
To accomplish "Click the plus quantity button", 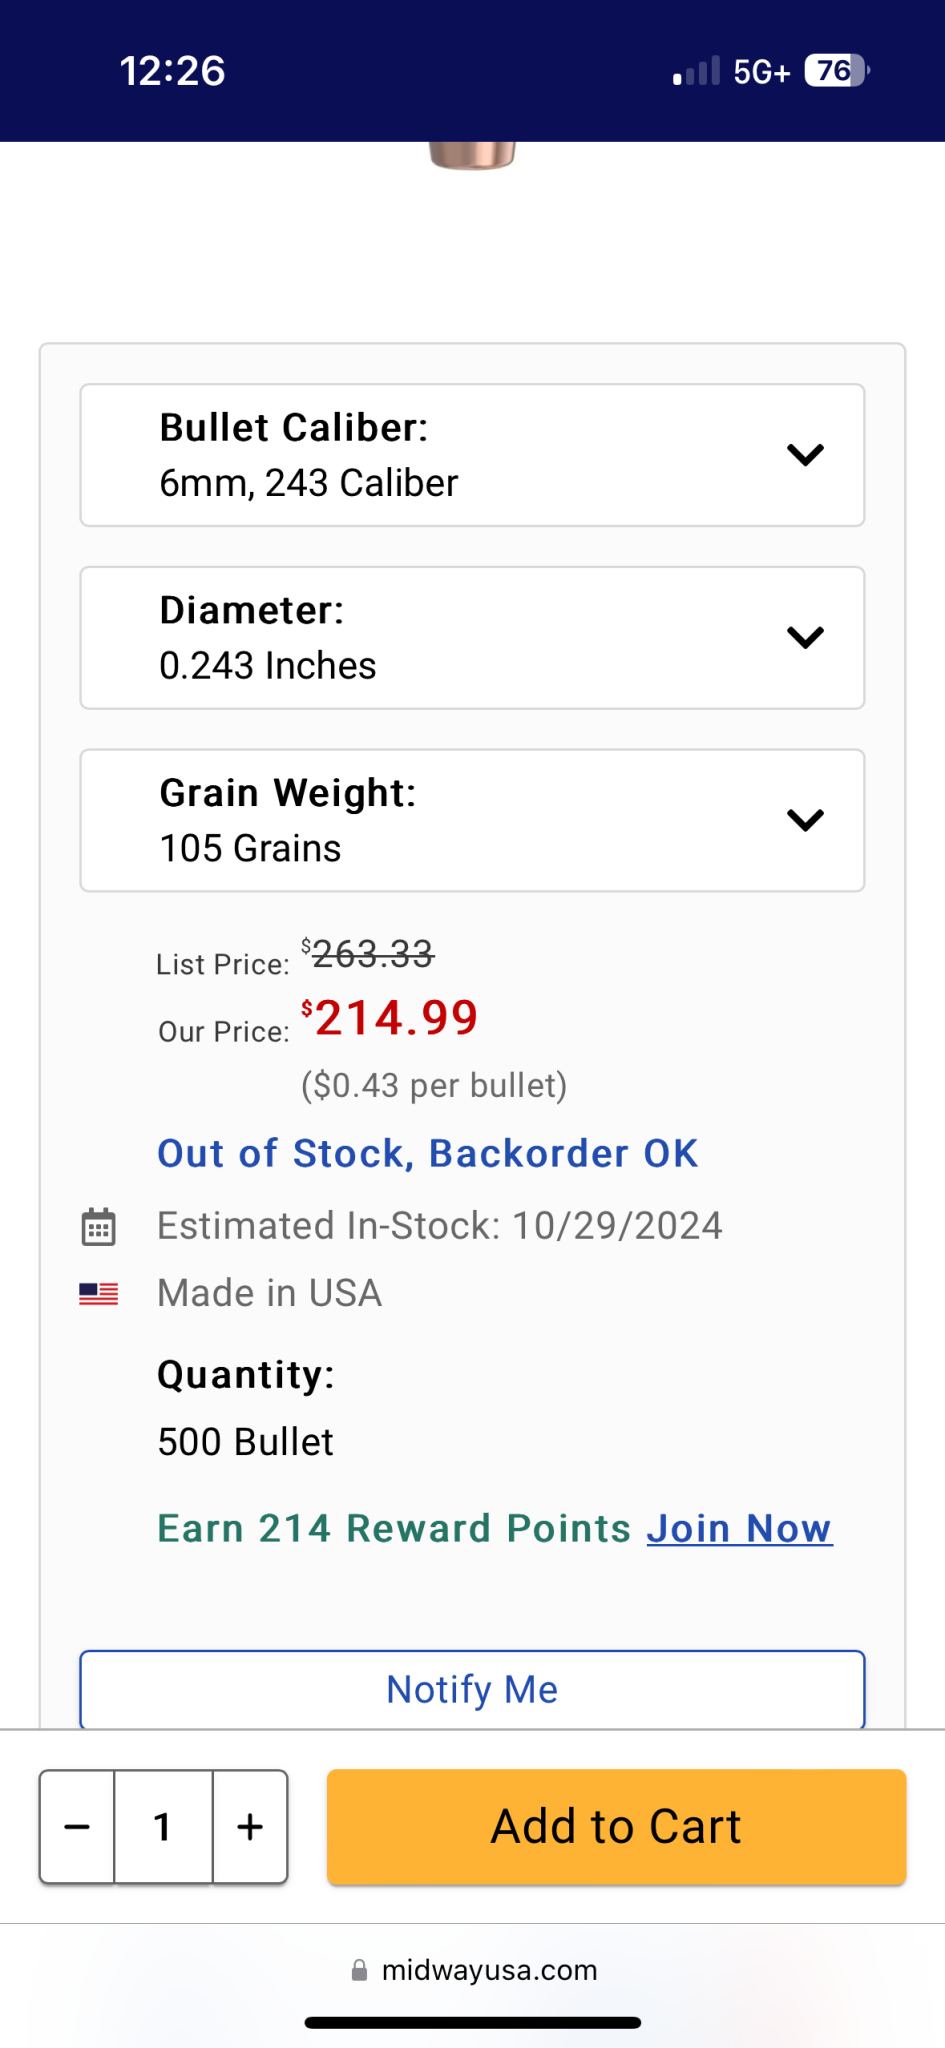I will (250, 1827).
